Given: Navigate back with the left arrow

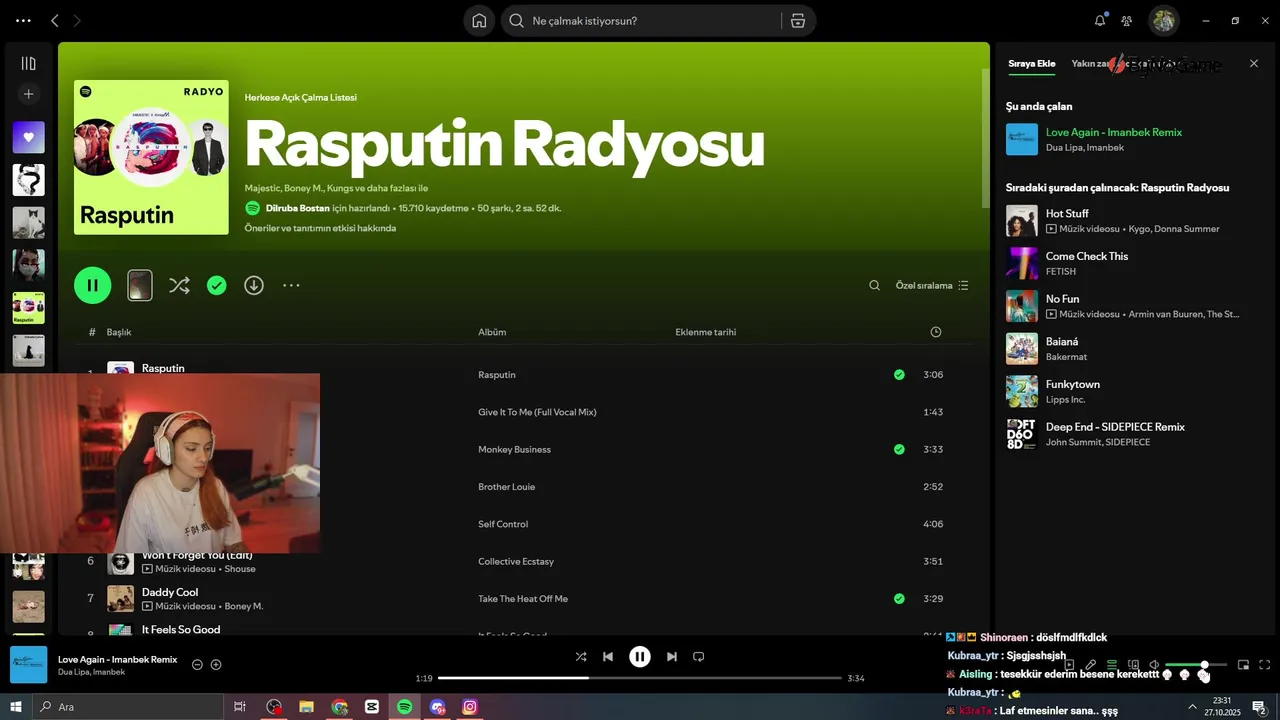Looking at the screenshot, I should pos(55,21).
